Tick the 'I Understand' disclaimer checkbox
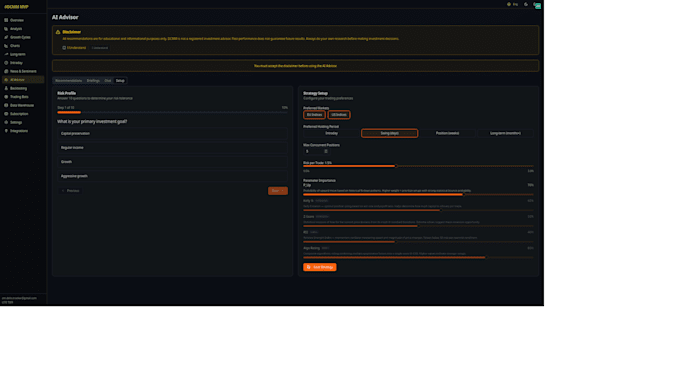680x383 pixels. [64, 48]
